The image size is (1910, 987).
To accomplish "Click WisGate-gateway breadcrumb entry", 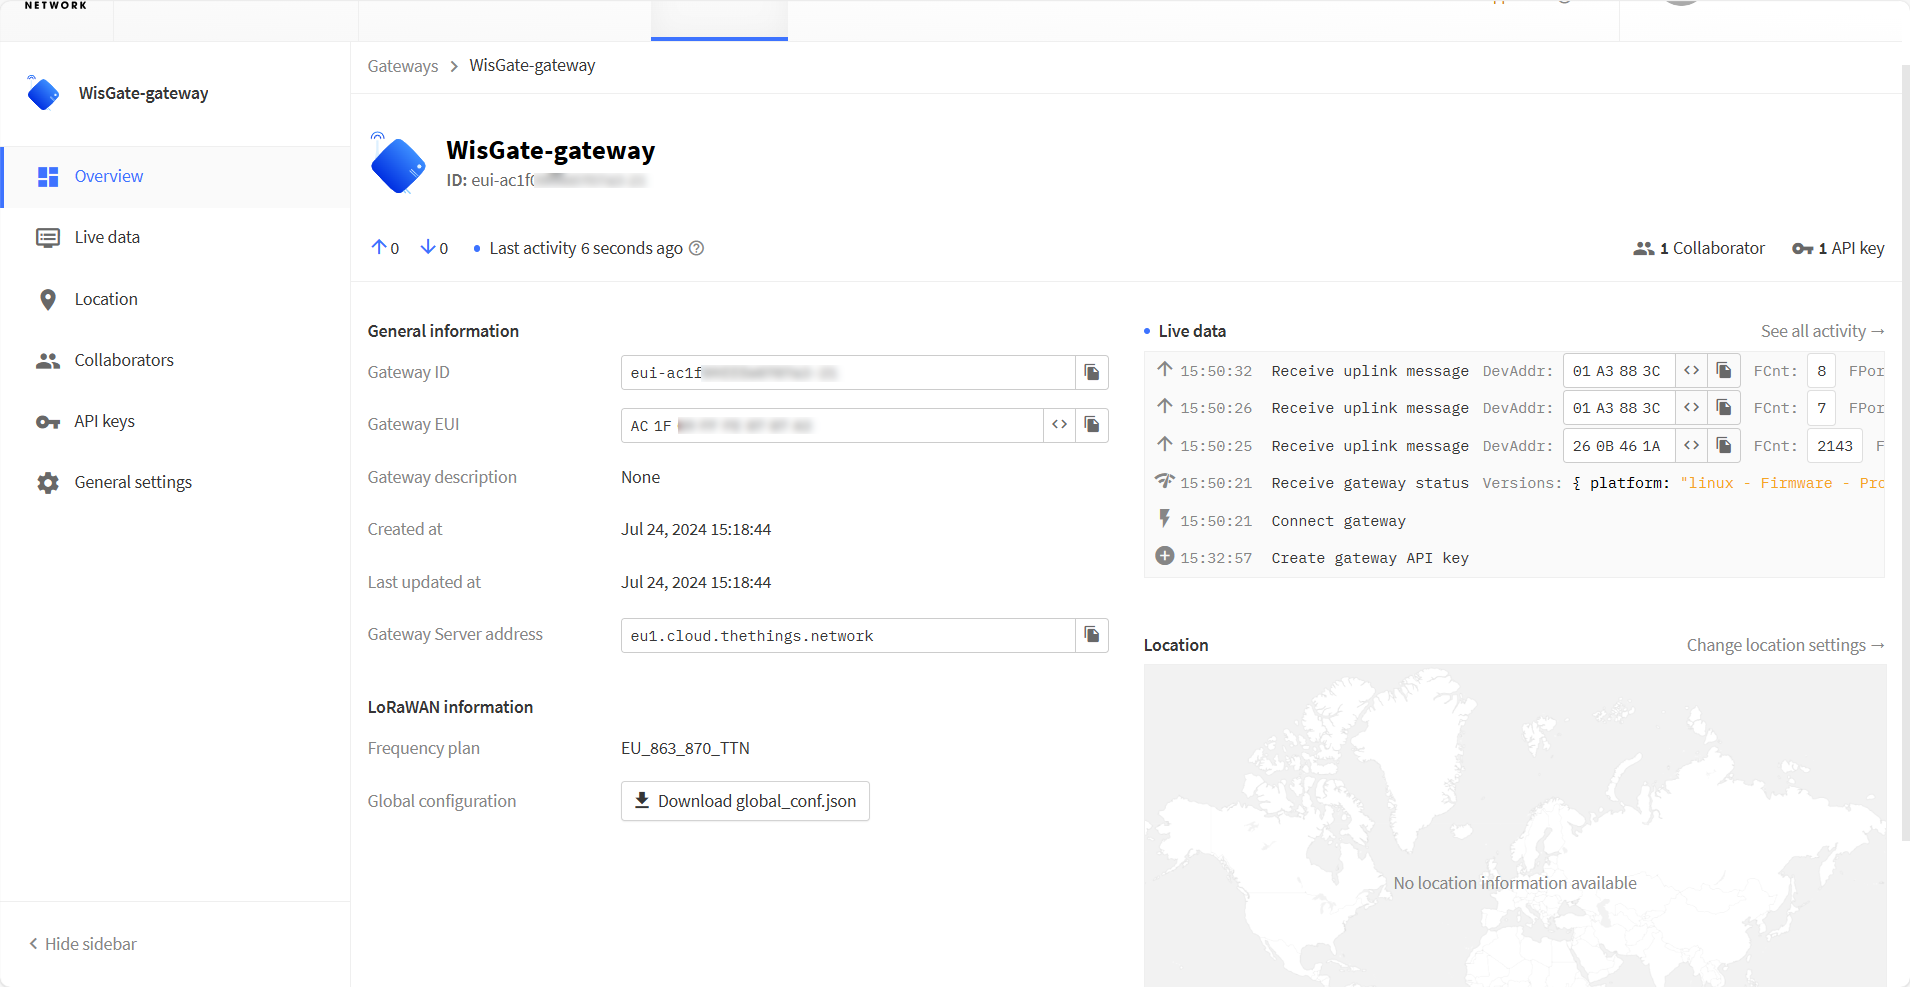I will (x=532, y=66).
